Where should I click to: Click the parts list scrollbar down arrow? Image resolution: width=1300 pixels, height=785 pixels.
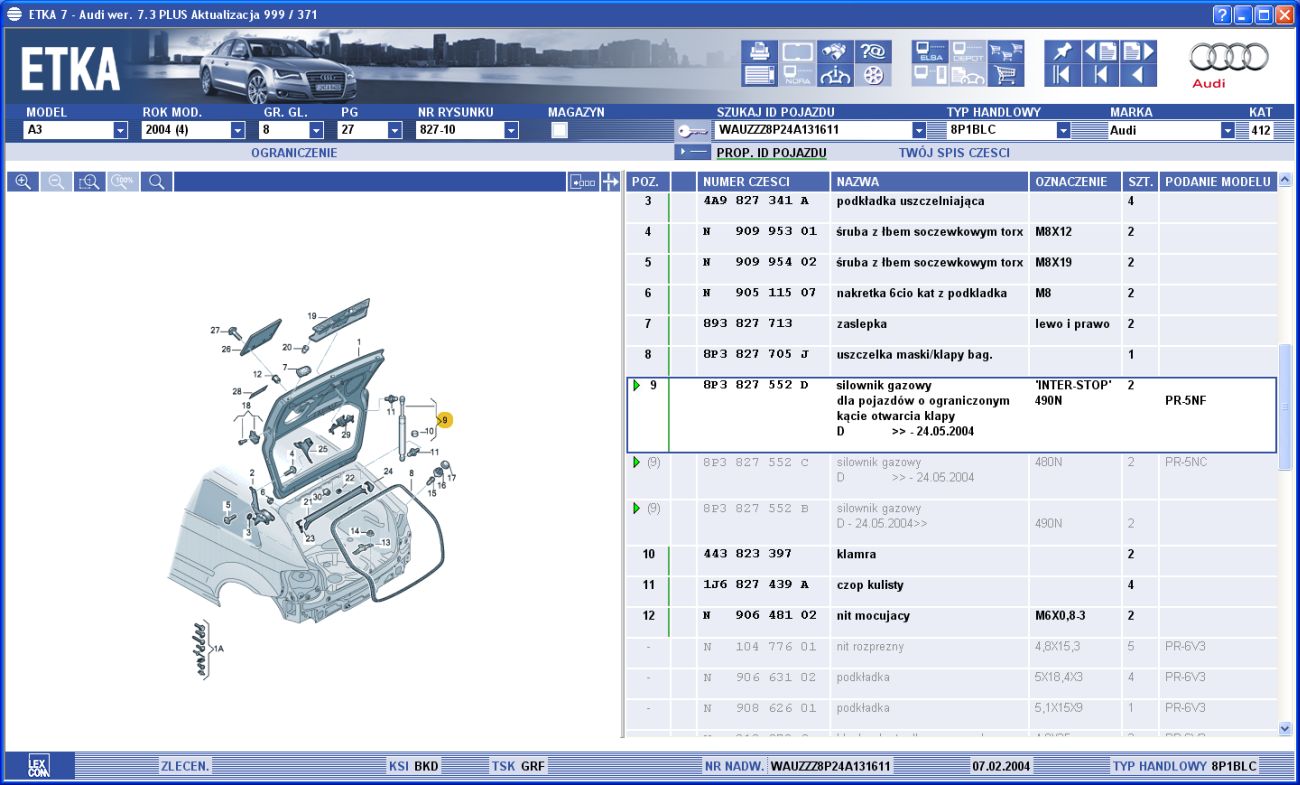(x=1285, y=729)
